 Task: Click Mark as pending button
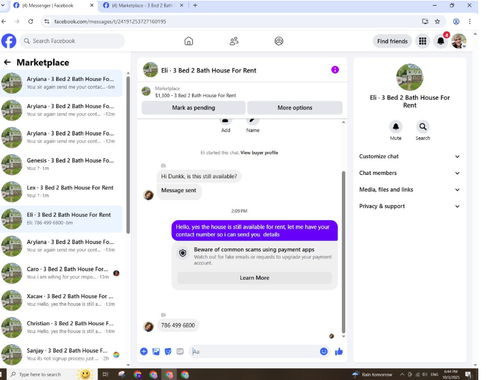click(193, 108)
